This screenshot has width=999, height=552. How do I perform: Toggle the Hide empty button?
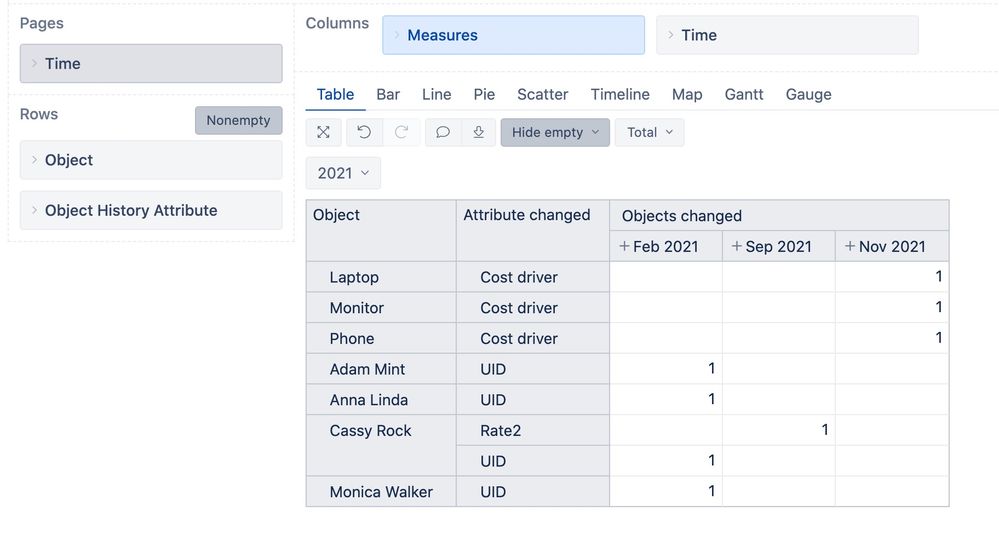pyautogui.click(x=555, y=132)
